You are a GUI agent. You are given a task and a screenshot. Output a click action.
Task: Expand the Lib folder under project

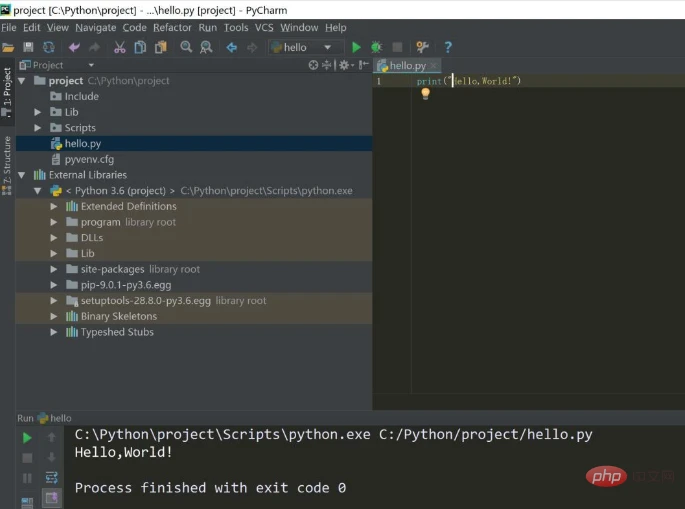pyautogui.click(x=38, y=112)
